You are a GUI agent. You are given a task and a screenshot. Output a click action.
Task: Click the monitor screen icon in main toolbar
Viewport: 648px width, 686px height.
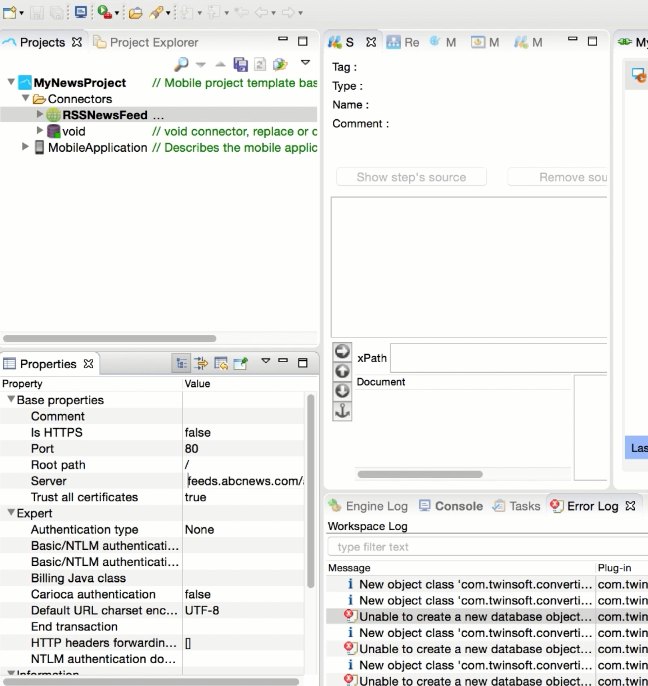[x=81, y=12]
